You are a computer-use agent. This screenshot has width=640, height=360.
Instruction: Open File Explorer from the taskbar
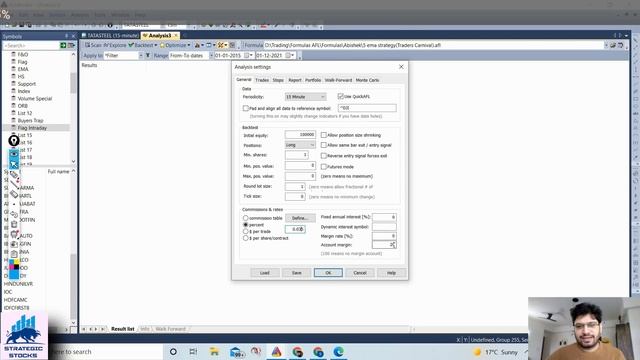click(x=214, y=351)
